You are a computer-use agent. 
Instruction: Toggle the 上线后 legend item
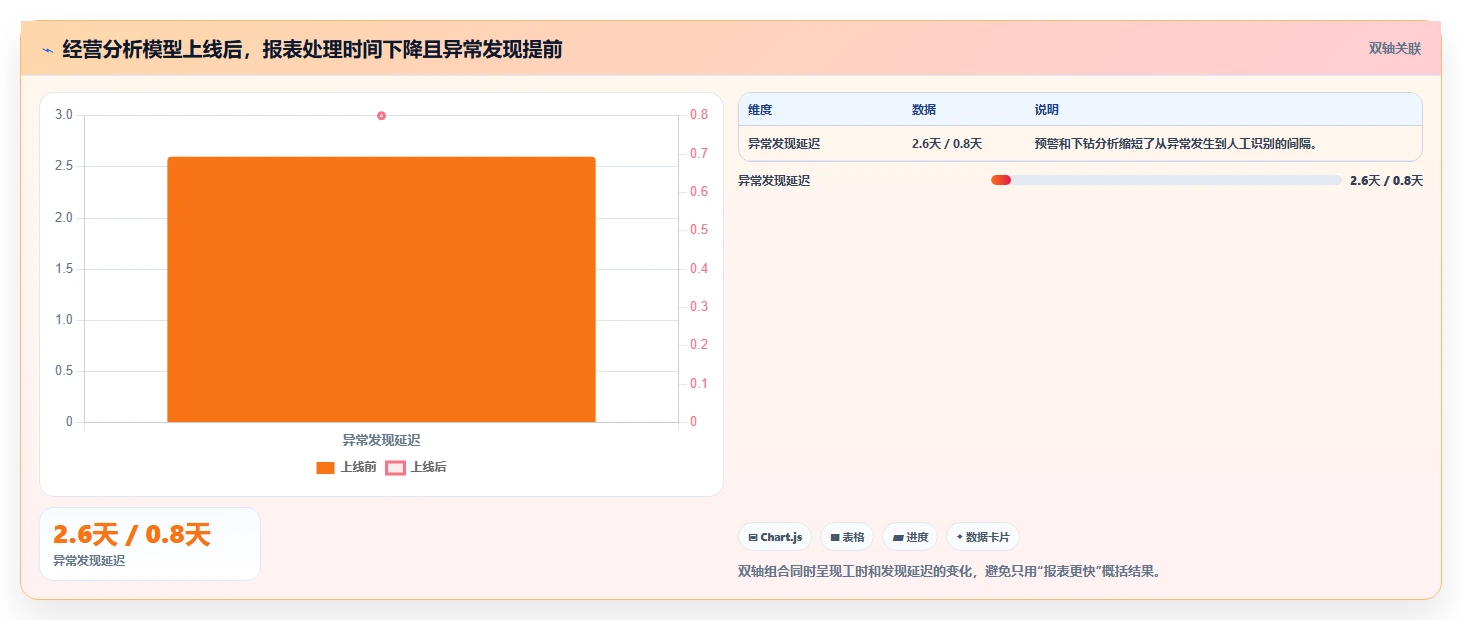416,467
